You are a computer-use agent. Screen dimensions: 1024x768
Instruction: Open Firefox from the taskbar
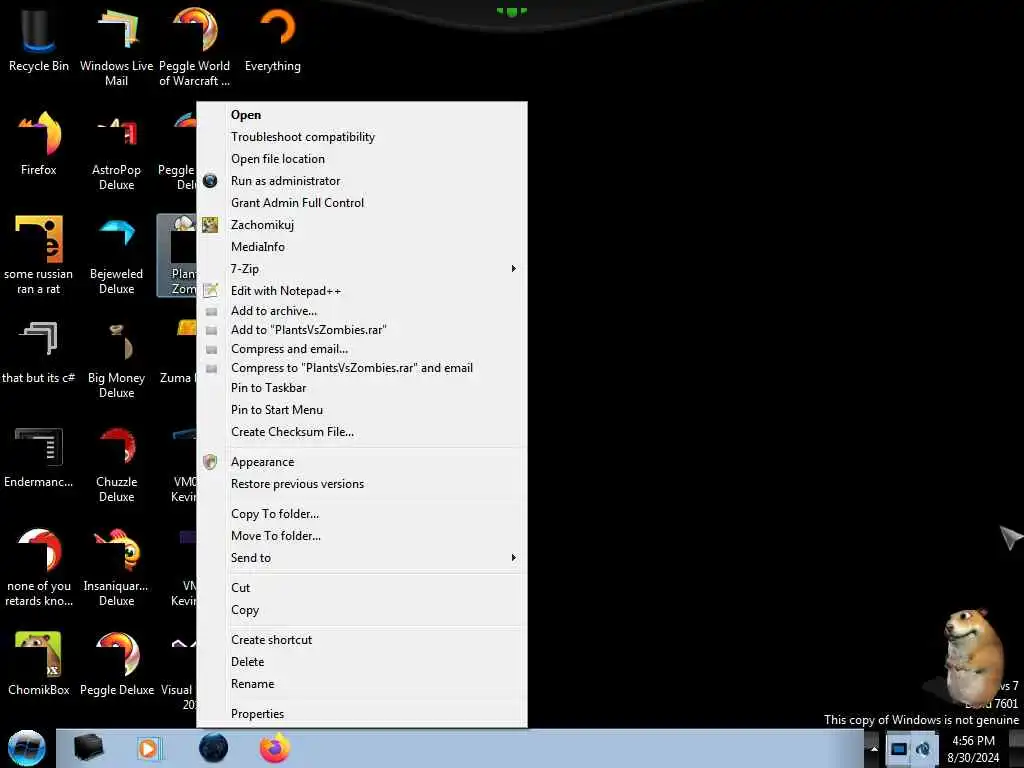[275, 748]
